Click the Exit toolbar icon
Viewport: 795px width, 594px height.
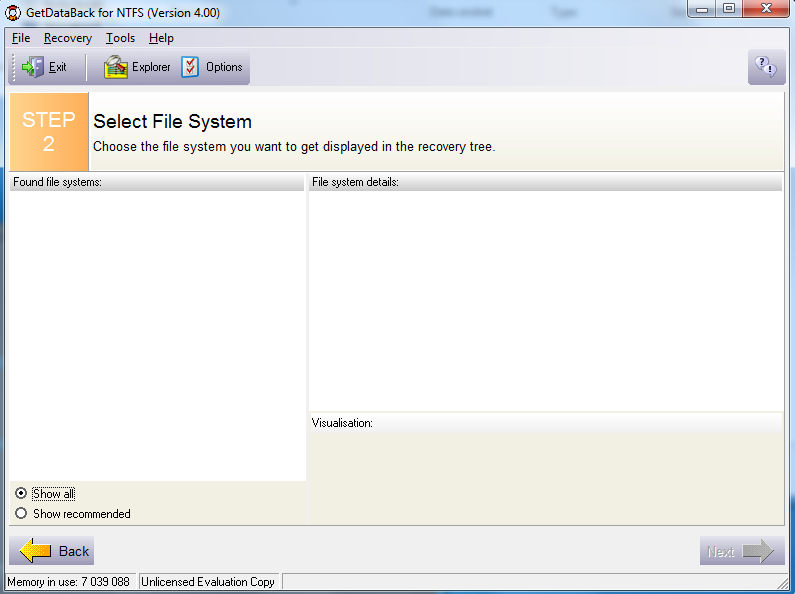(32, 67)
